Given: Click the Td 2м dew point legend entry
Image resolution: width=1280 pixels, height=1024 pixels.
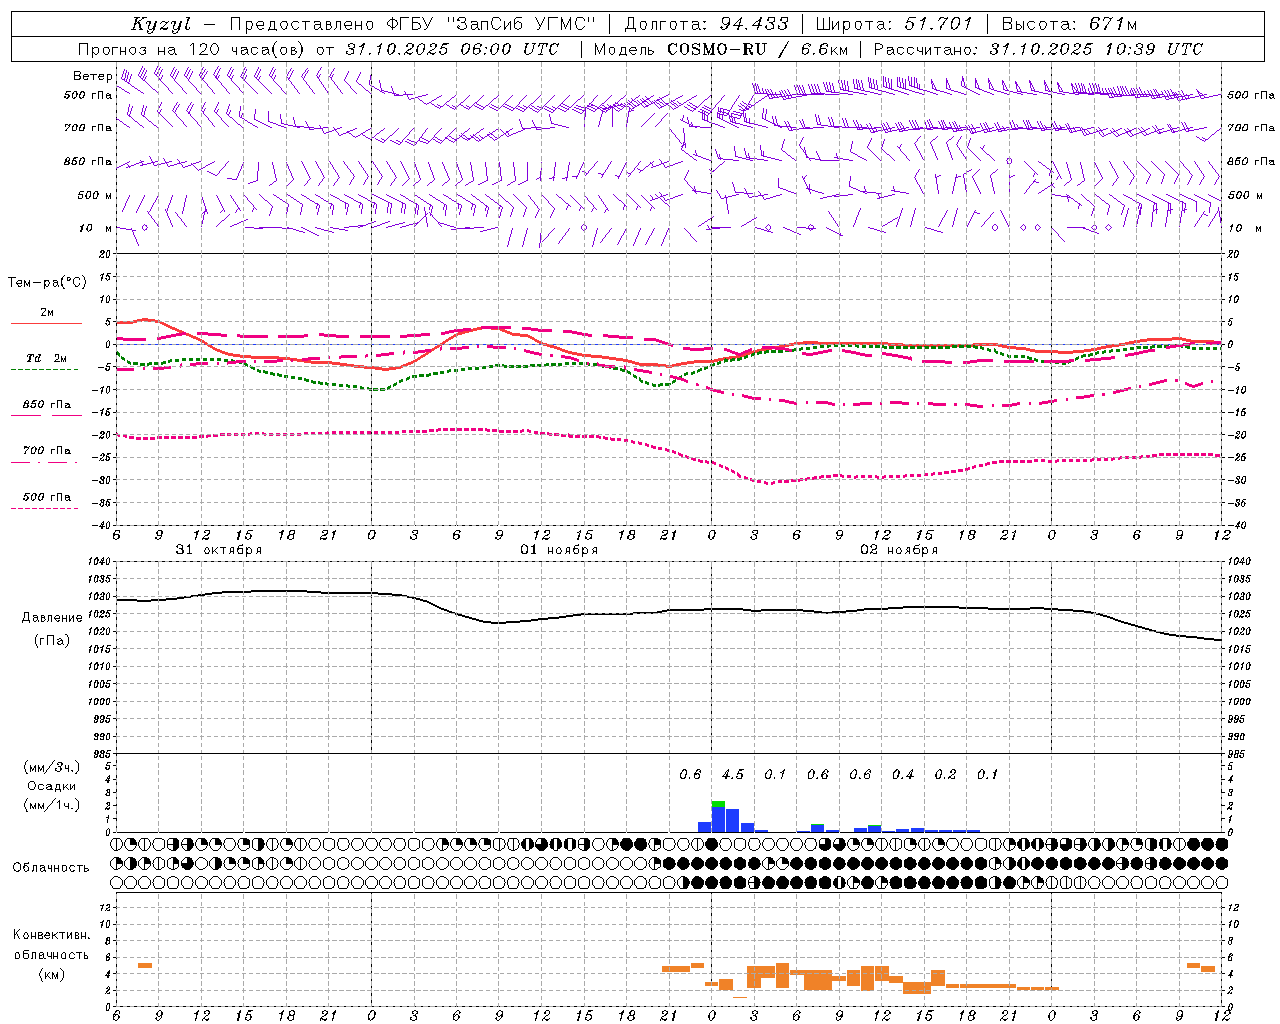Looking at the screenshot, I should point(47,358).
